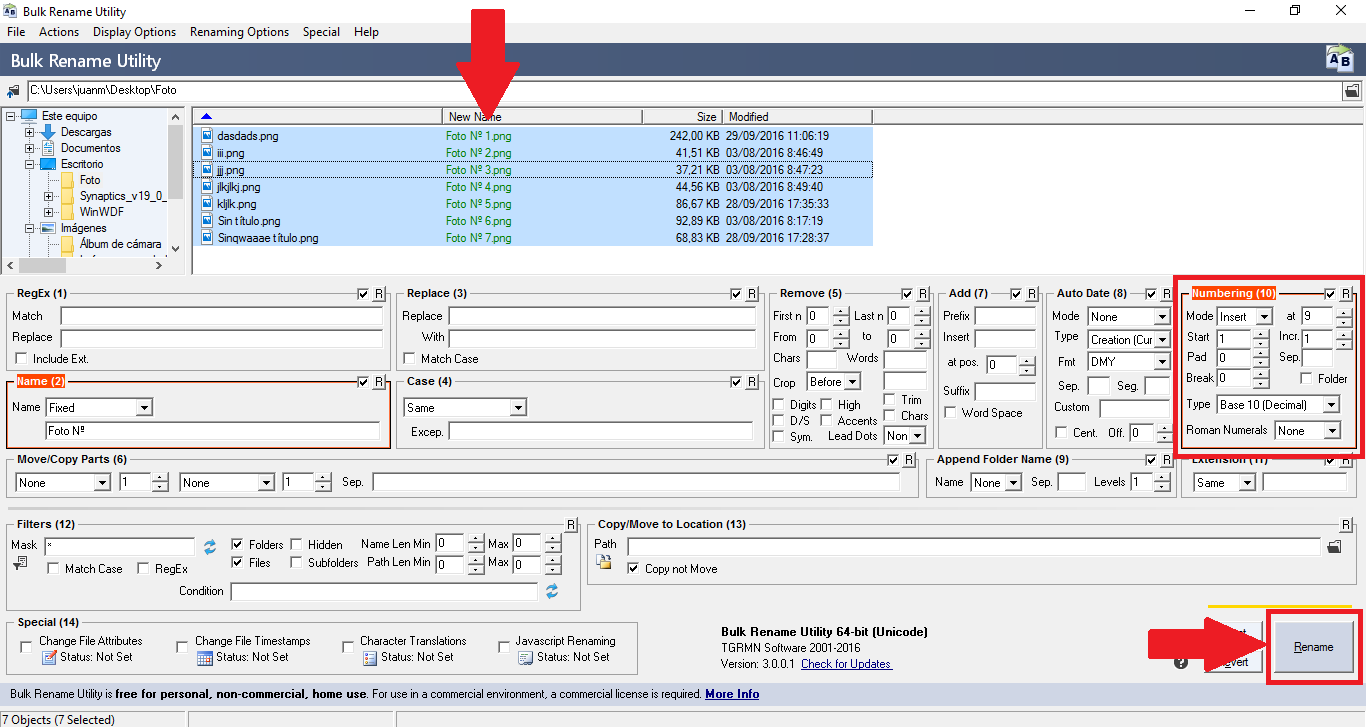Click the Rename button
The image size is (1366, 727).
tap(1313, 647)
